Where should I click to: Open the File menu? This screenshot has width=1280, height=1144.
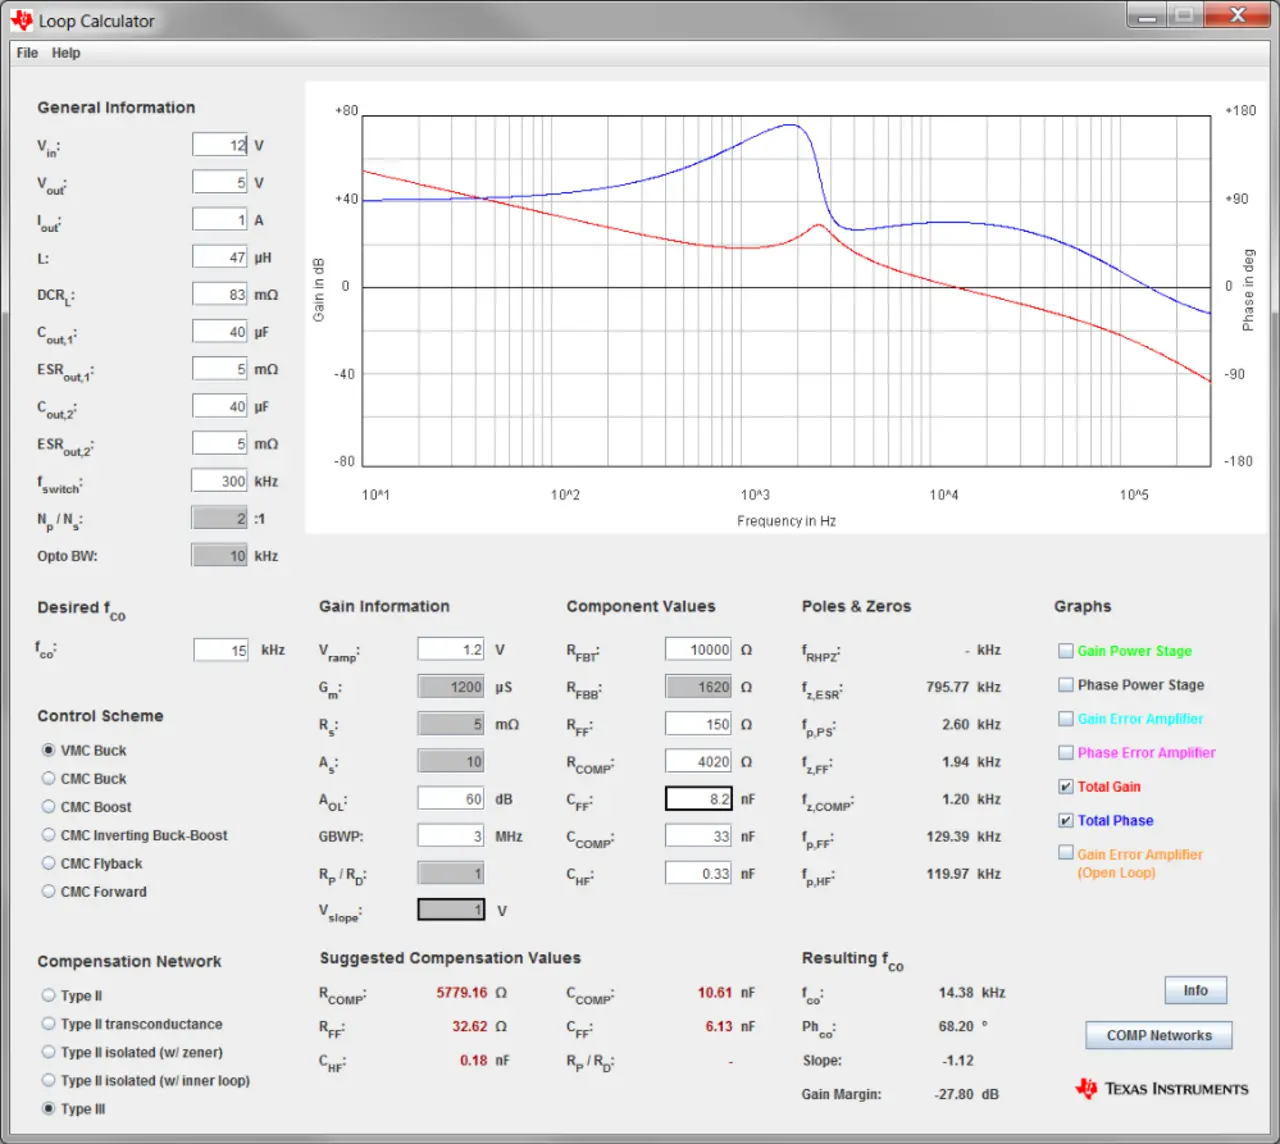coord(27,53)
